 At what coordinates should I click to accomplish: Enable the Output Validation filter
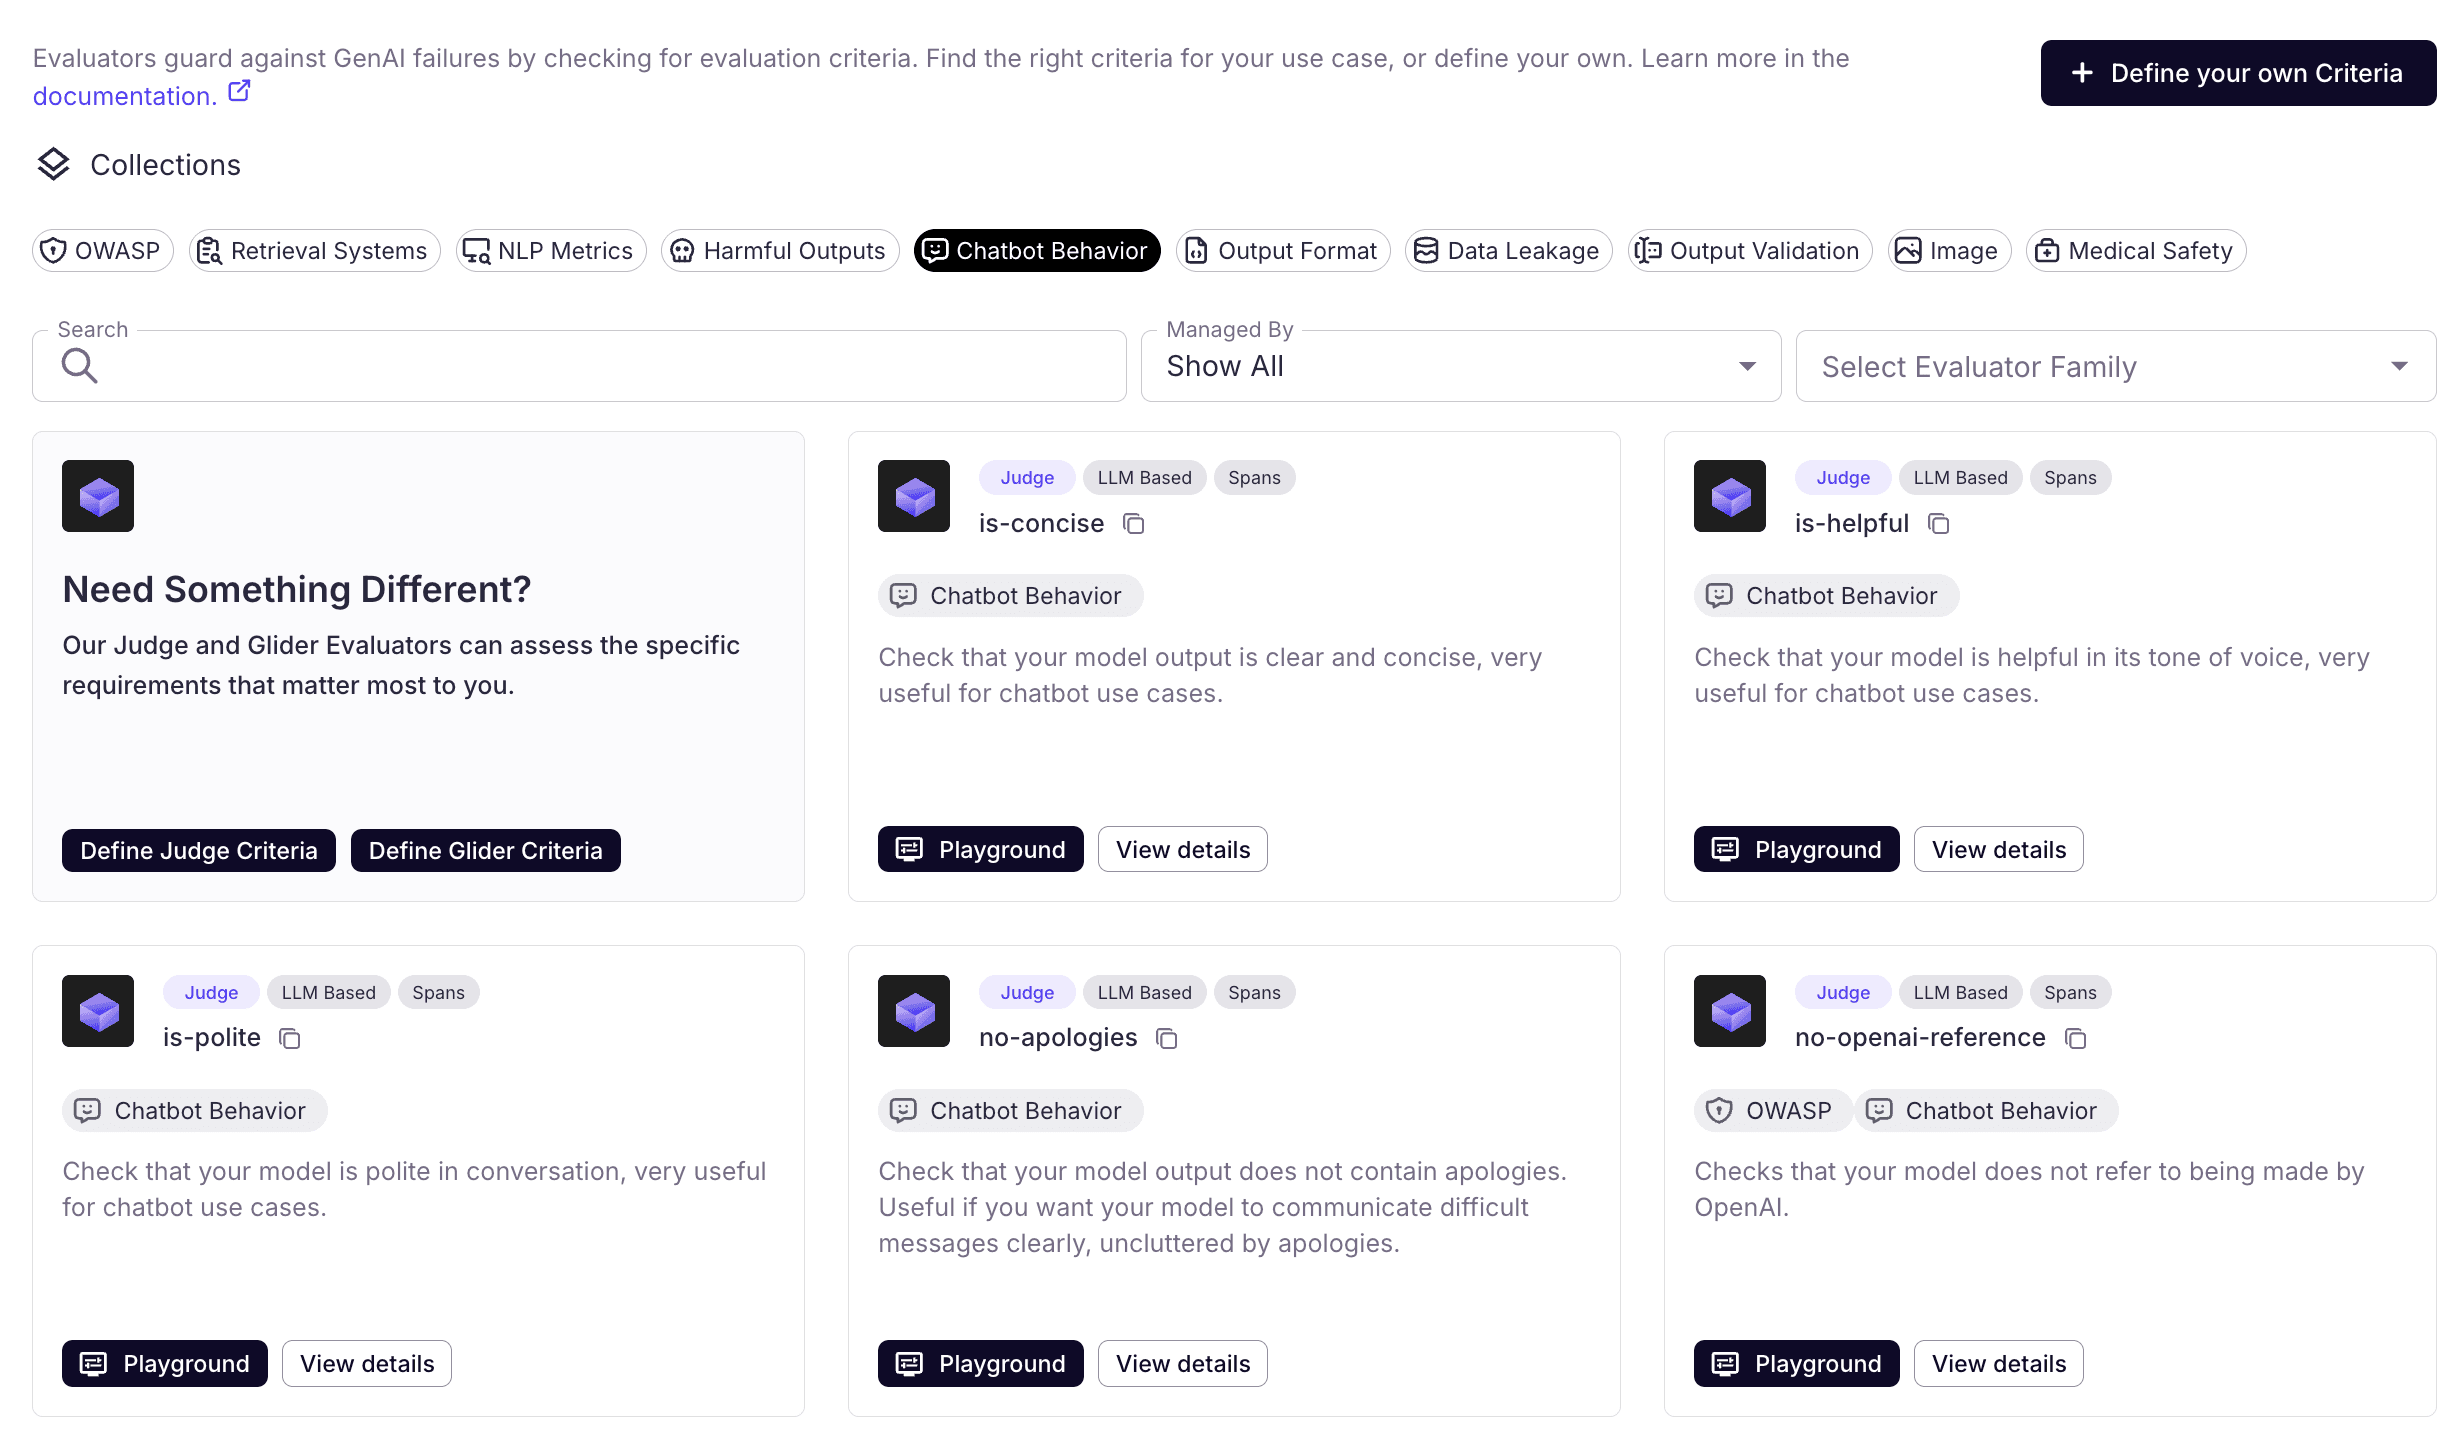[x=1749, y=251]
